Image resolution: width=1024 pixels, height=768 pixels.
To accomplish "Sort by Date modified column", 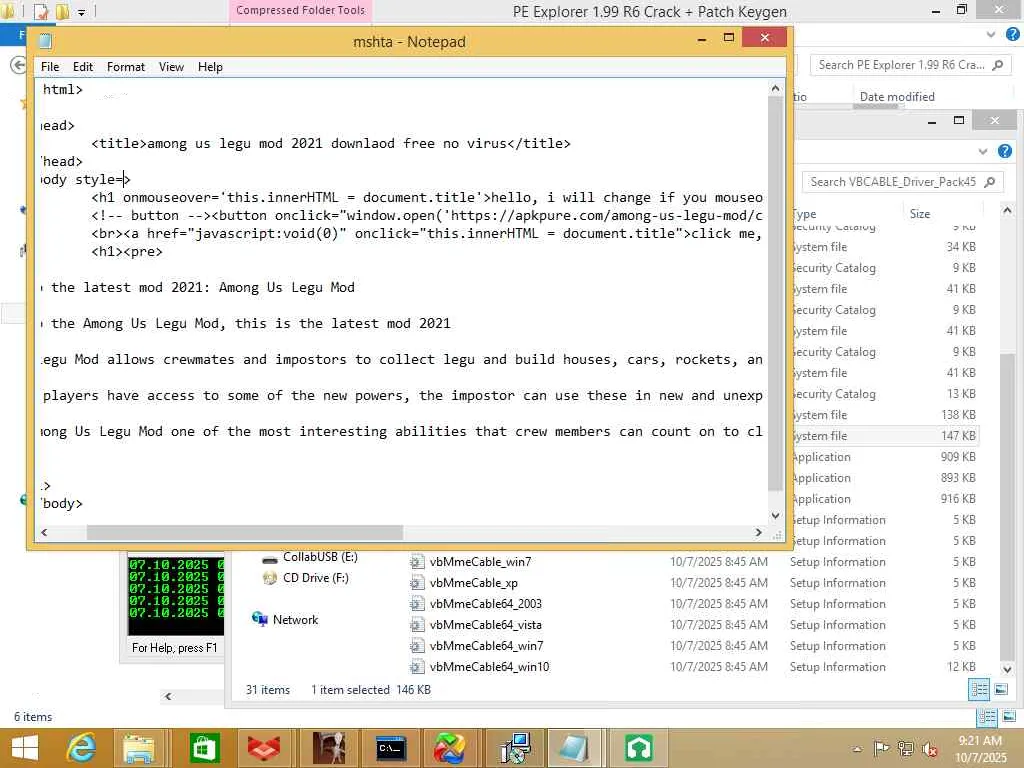I will click(897, 97).
